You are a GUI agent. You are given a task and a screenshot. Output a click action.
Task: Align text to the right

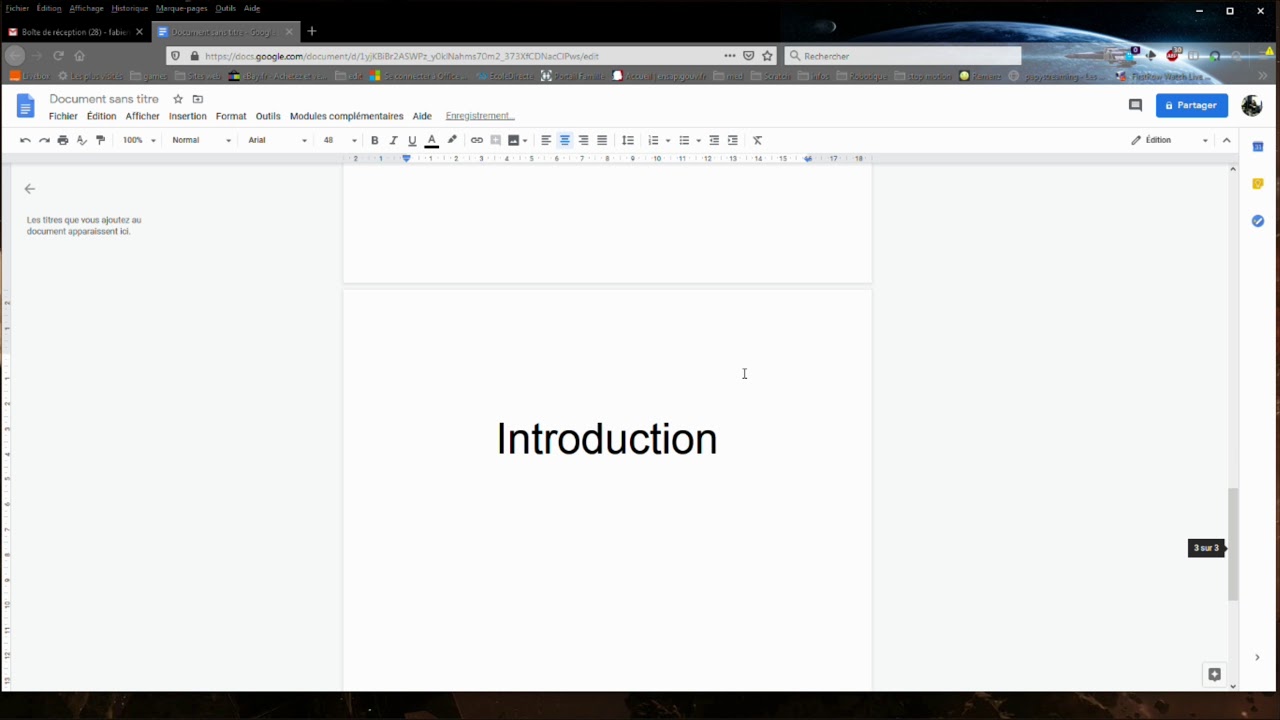[583, 140]
